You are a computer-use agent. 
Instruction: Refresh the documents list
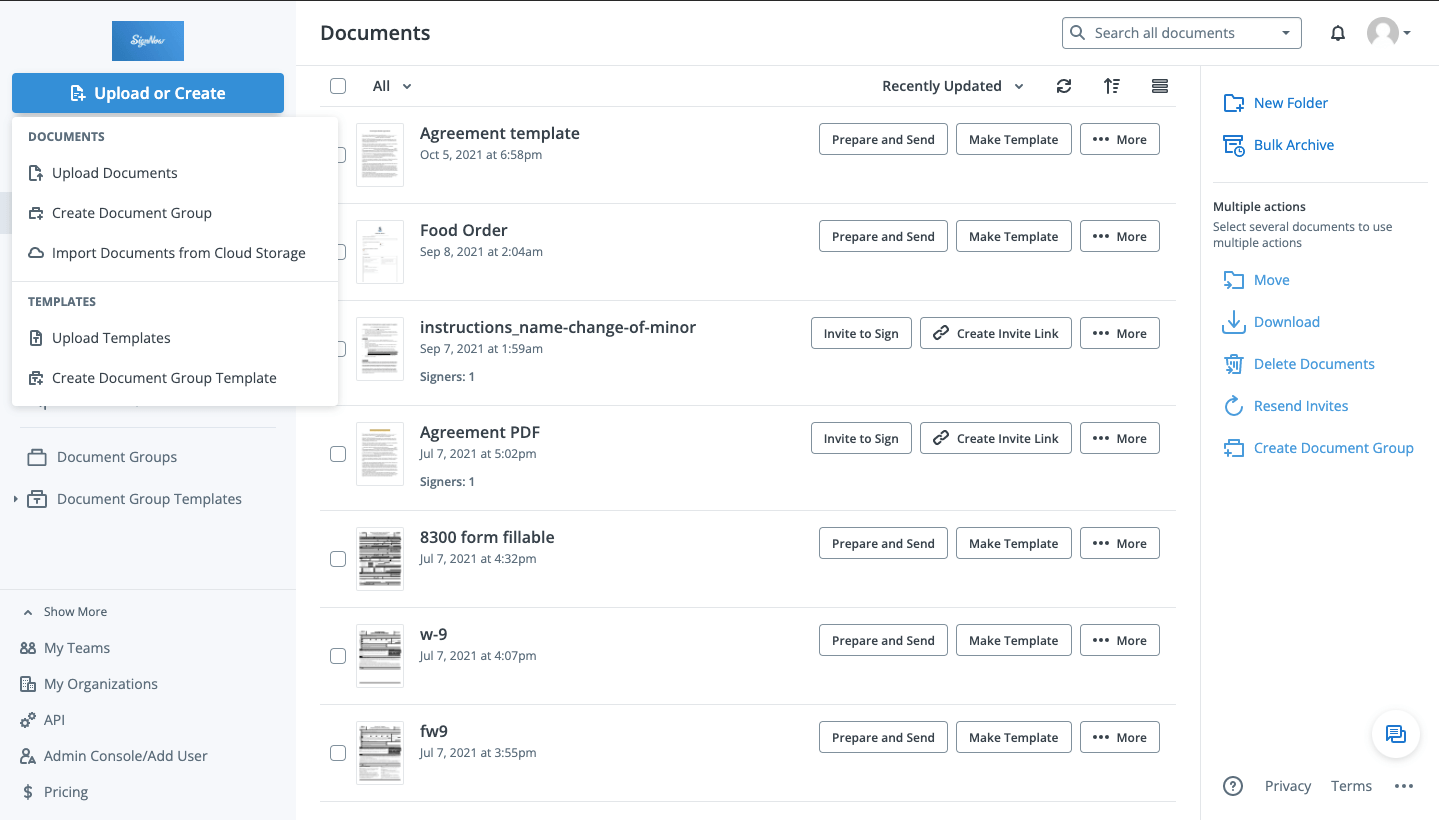(x=1063, y=86)
